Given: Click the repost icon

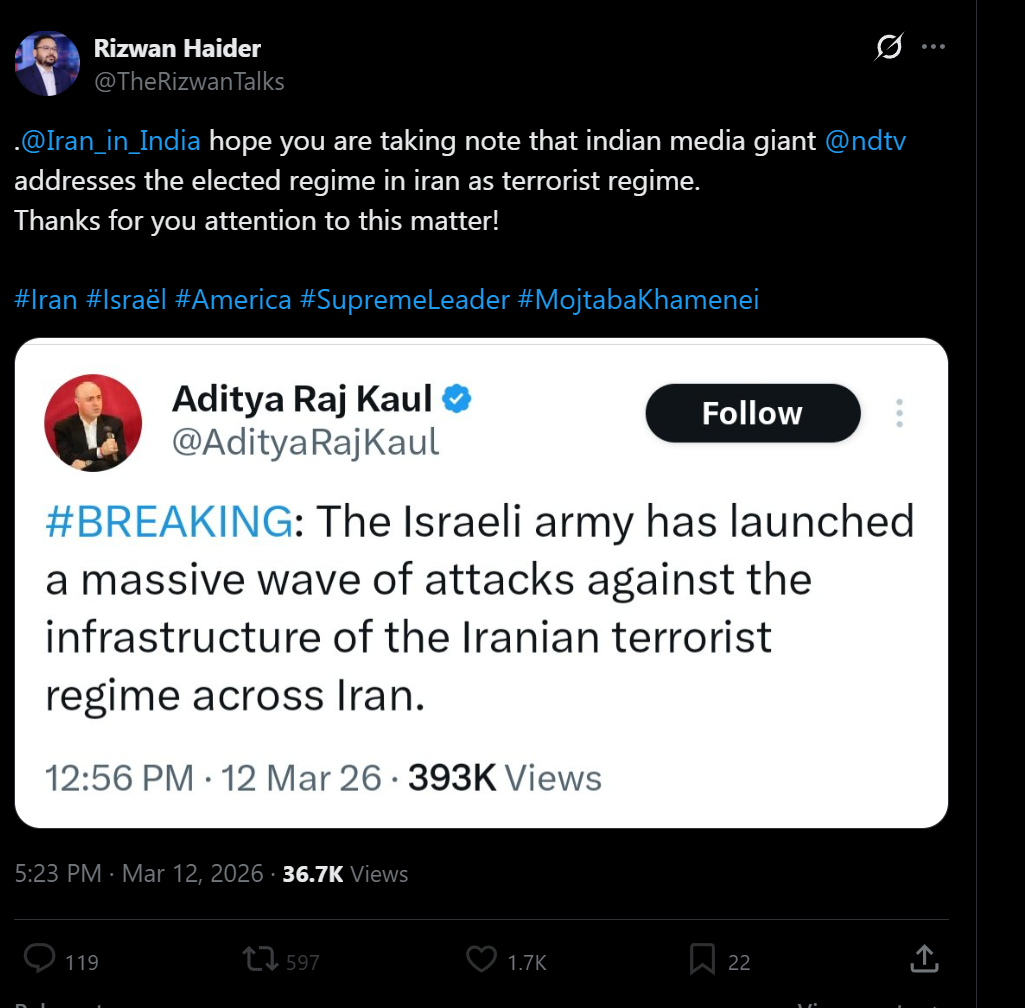Looking at the screenshot, I should 261,960.
